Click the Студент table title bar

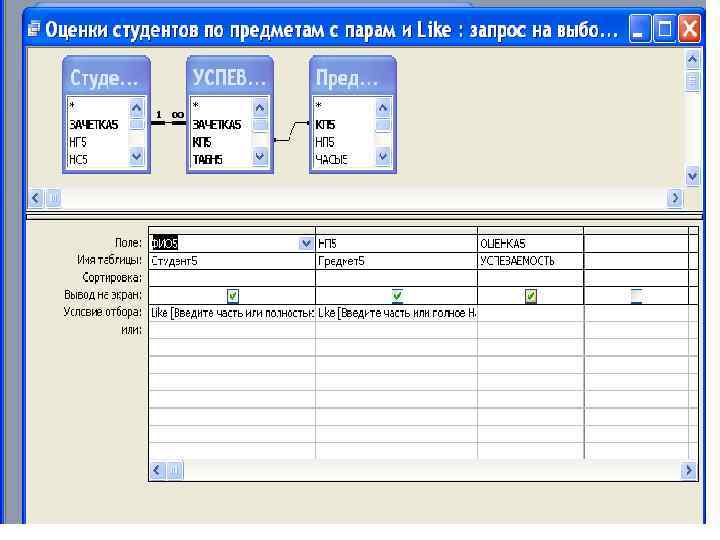106,78
